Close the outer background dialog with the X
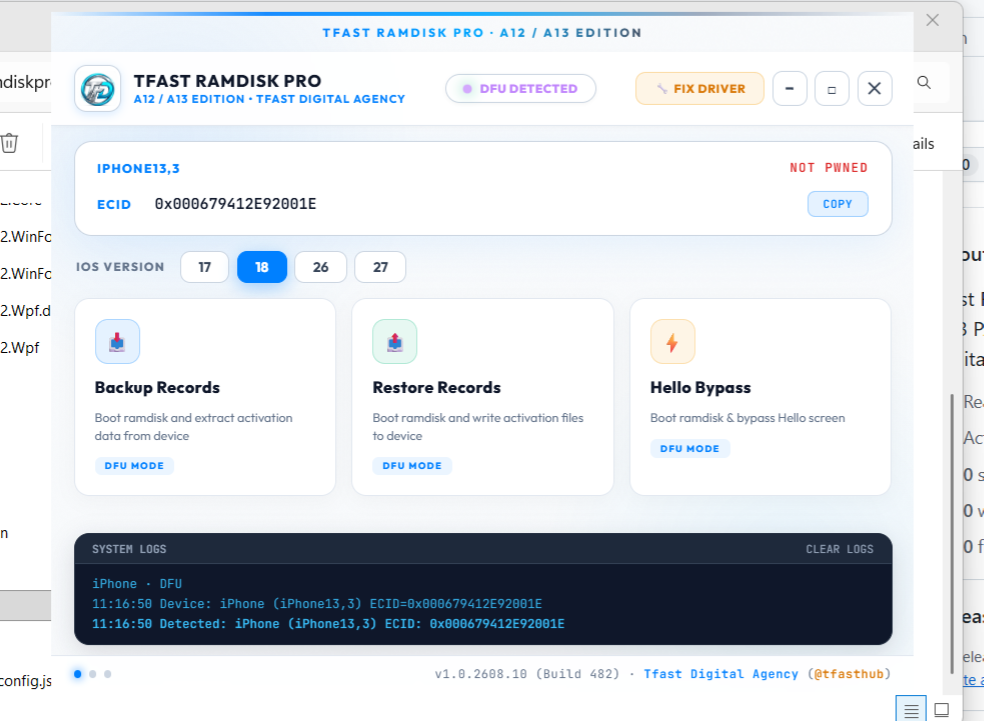 click(x=933, y=20)
